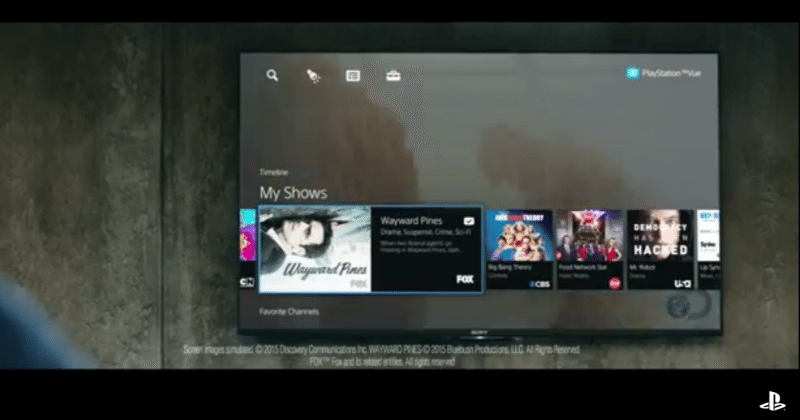Open the Guide list icon

click(353, 76)
